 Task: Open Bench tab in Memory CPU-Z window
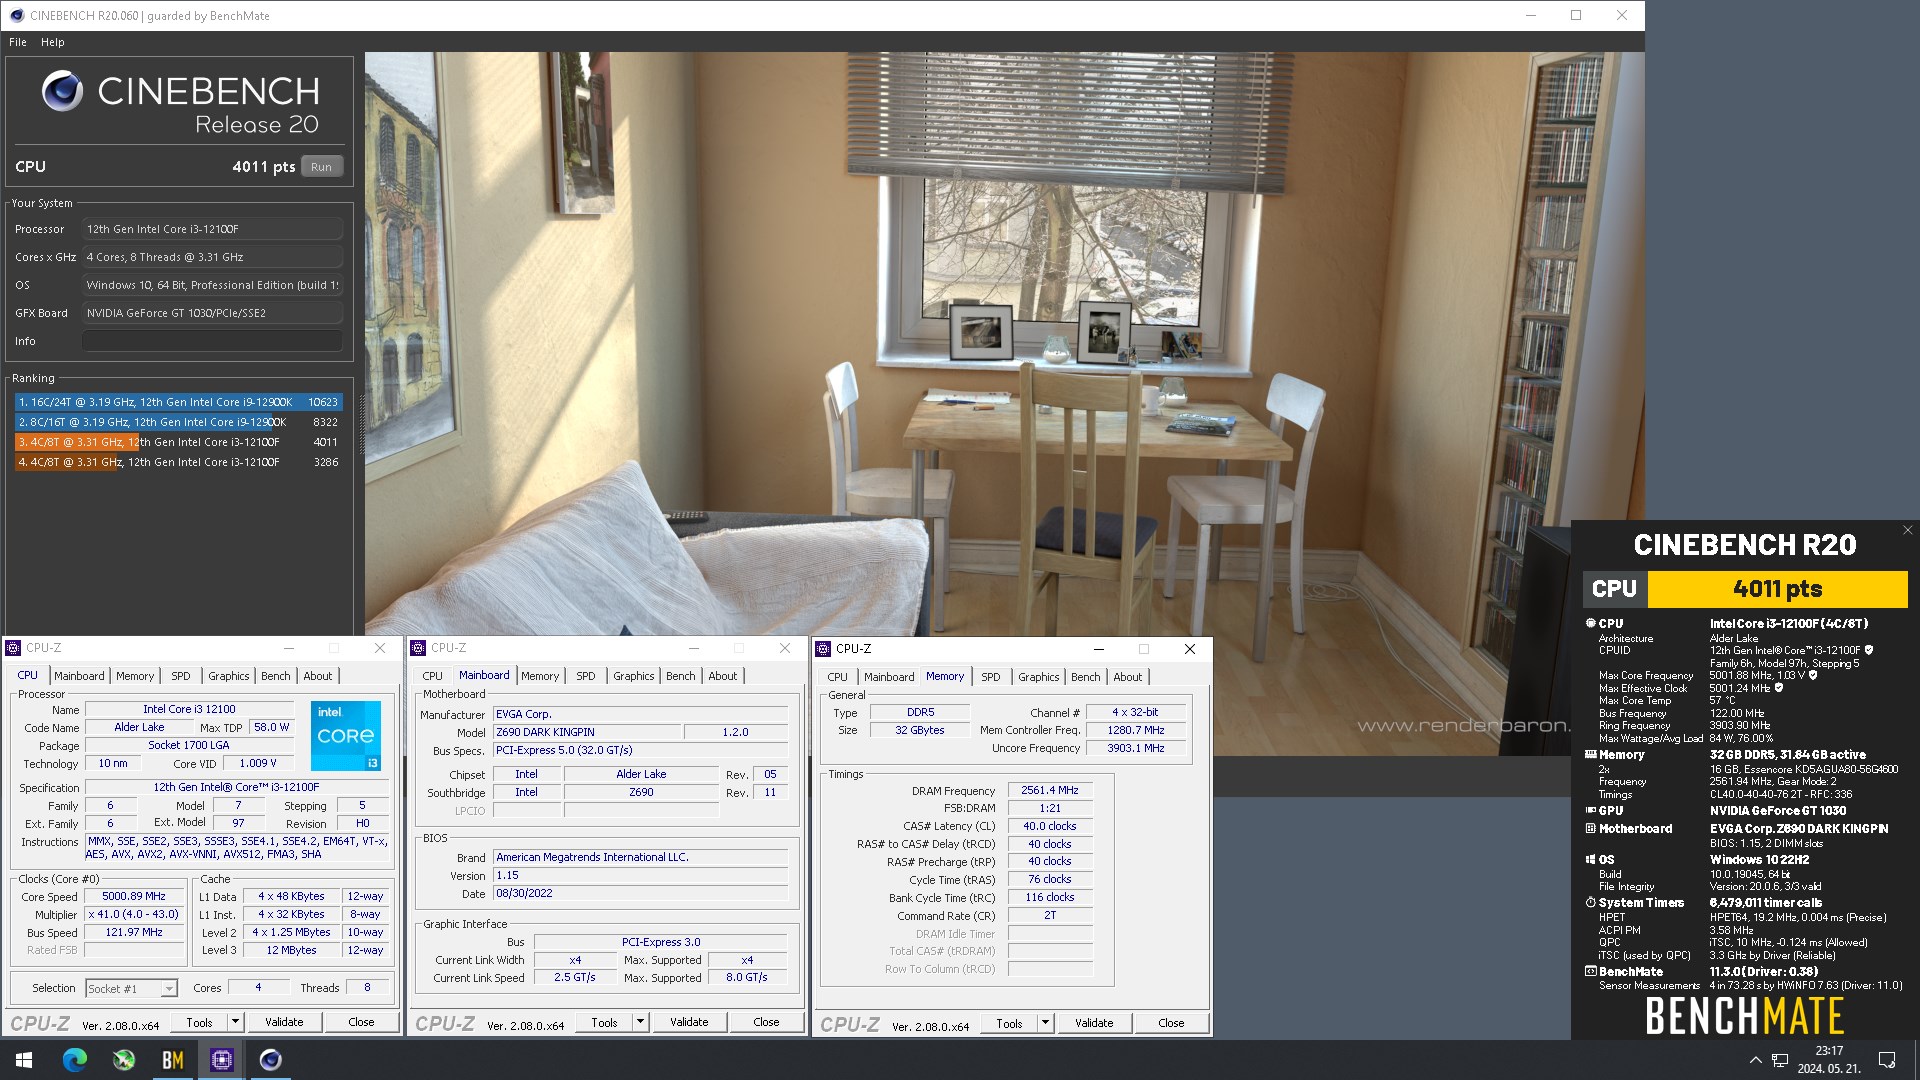tap(1086, 677)
